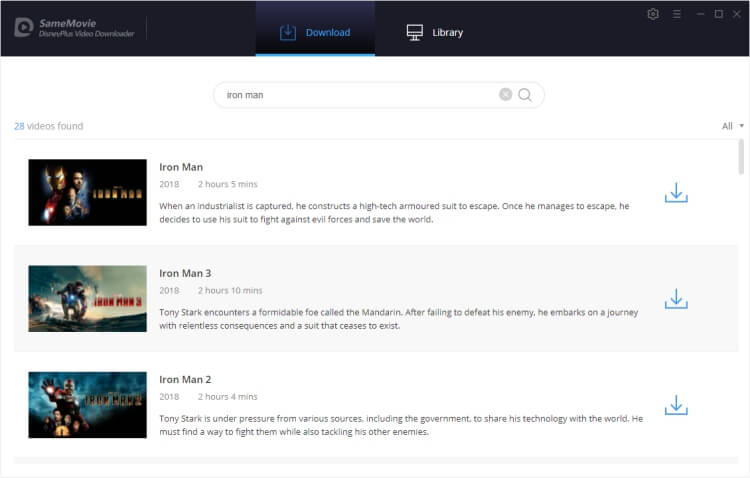Click the SameMovie logo icon
The width and height of the screenshot is (750, 478).
(23, 27)
